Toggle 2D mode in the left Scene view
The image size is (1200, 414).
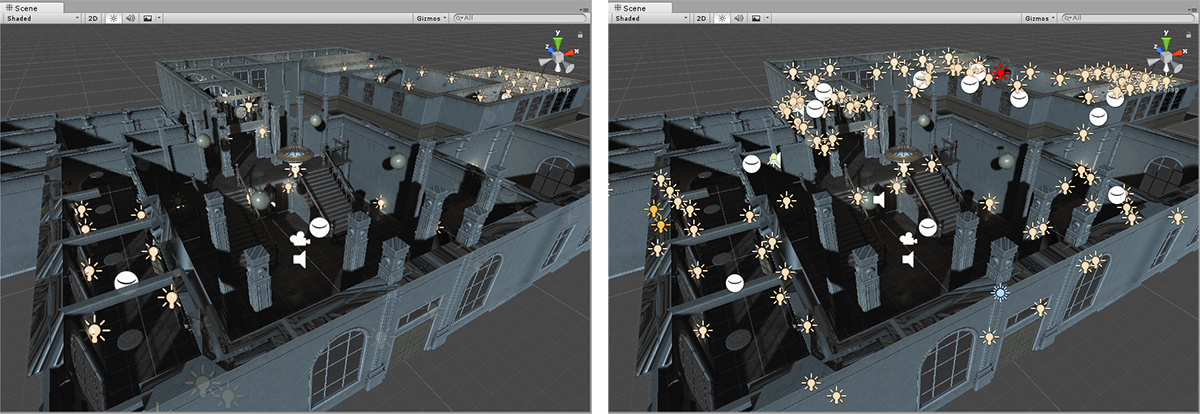[x=93, y=18]
